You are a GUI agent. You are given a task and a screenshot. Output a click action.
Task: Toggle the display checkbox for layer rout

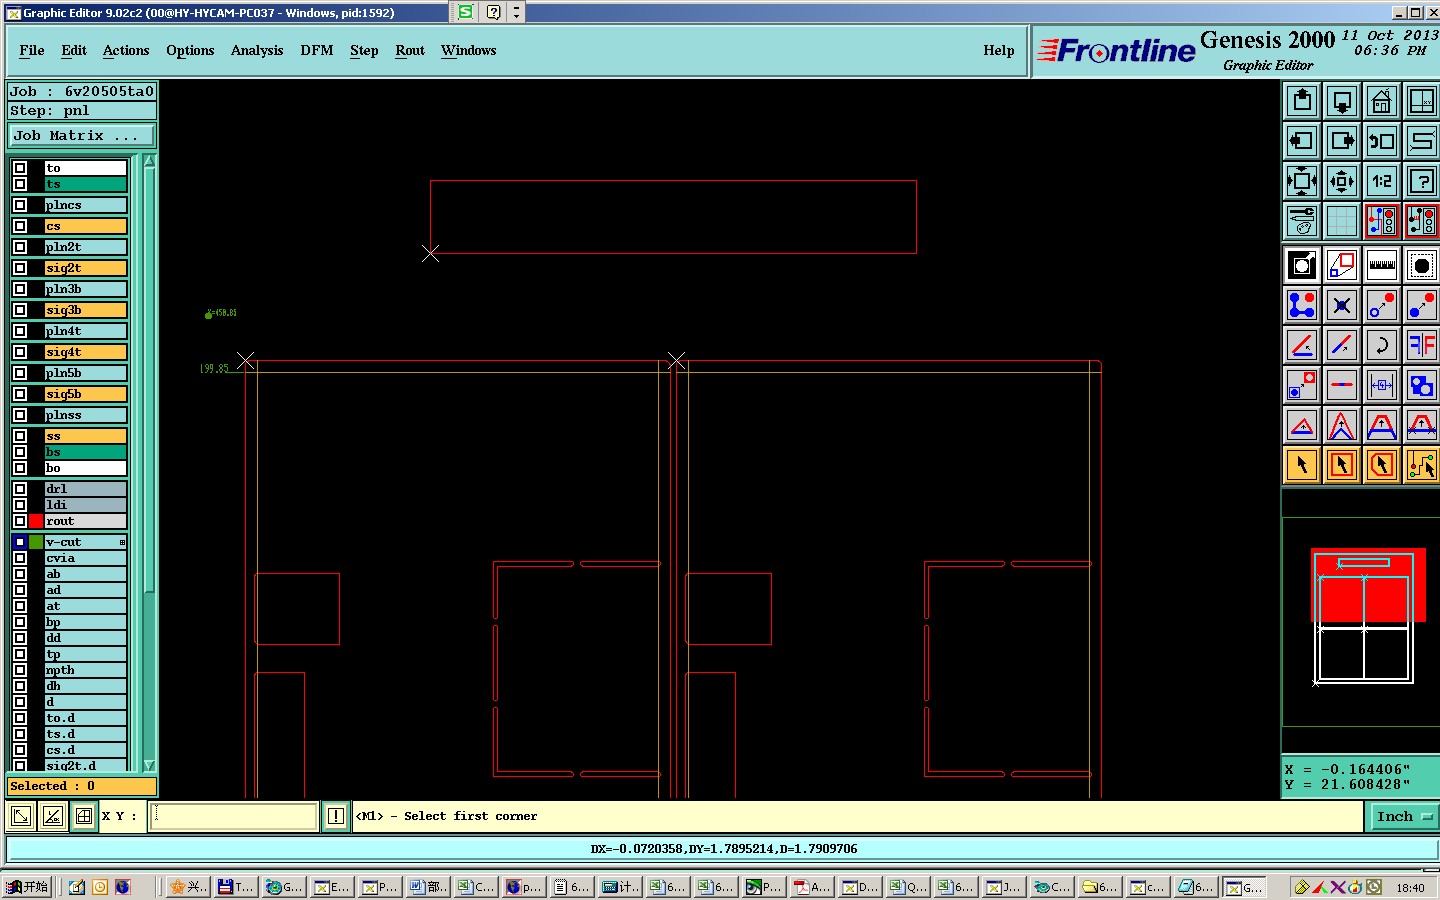pyautogui.click(x=20, y=521)
